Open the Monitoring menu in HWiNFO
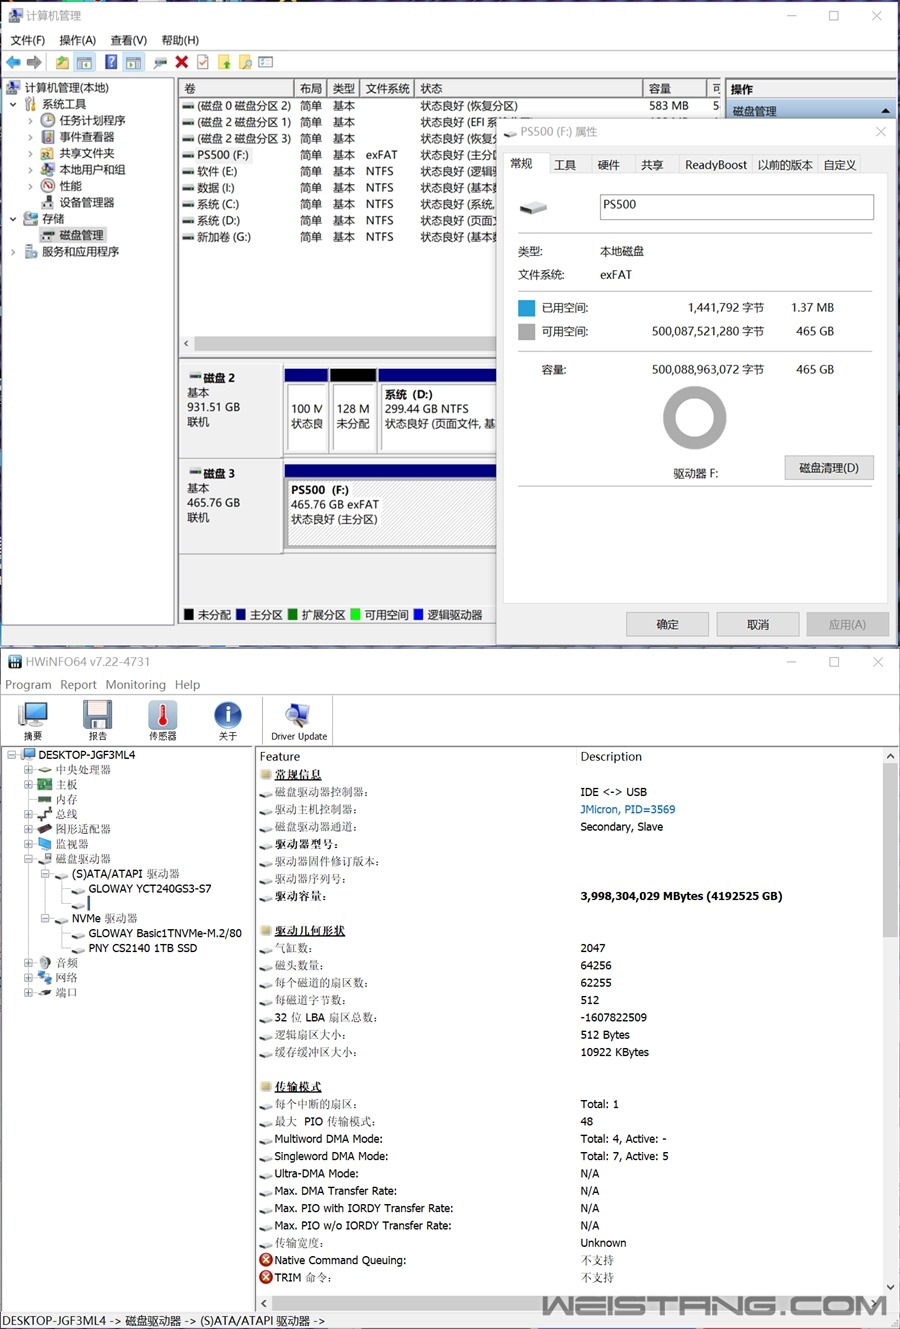 tap(136, 685)
